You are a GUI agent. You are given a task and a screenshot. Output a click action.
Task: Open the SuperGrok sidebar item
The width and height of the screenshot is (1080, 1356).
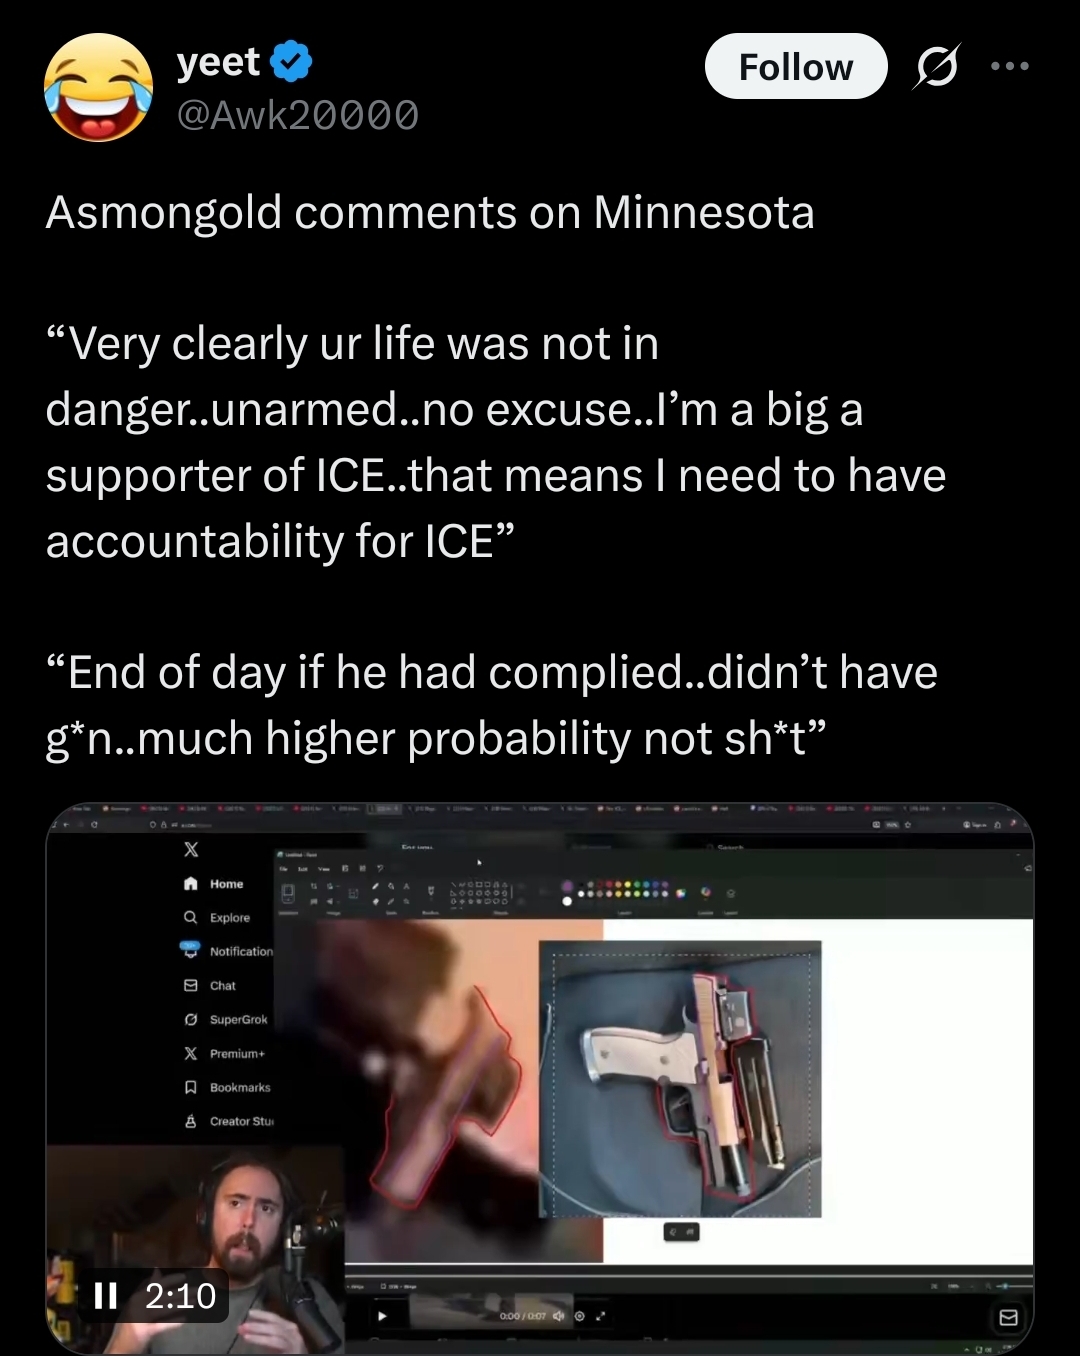tap(226, 1020)
